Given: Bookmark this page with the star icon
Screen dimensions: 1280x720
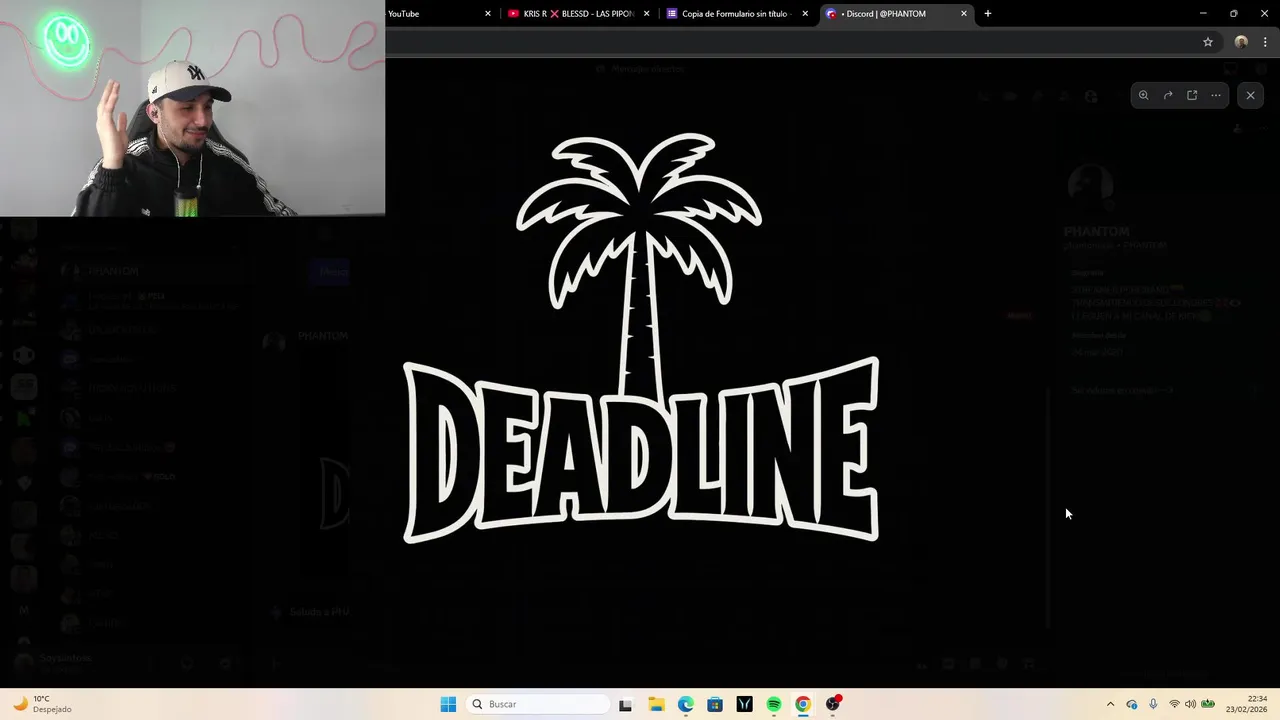Looking at the screenshot, I should [1208, 42].
